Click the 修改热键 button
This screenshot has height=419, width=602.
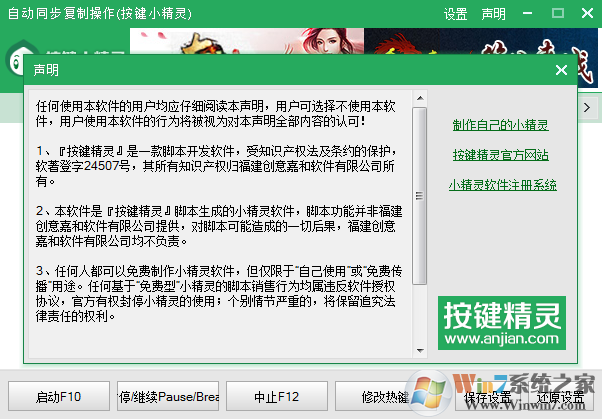tap(385, 396)
